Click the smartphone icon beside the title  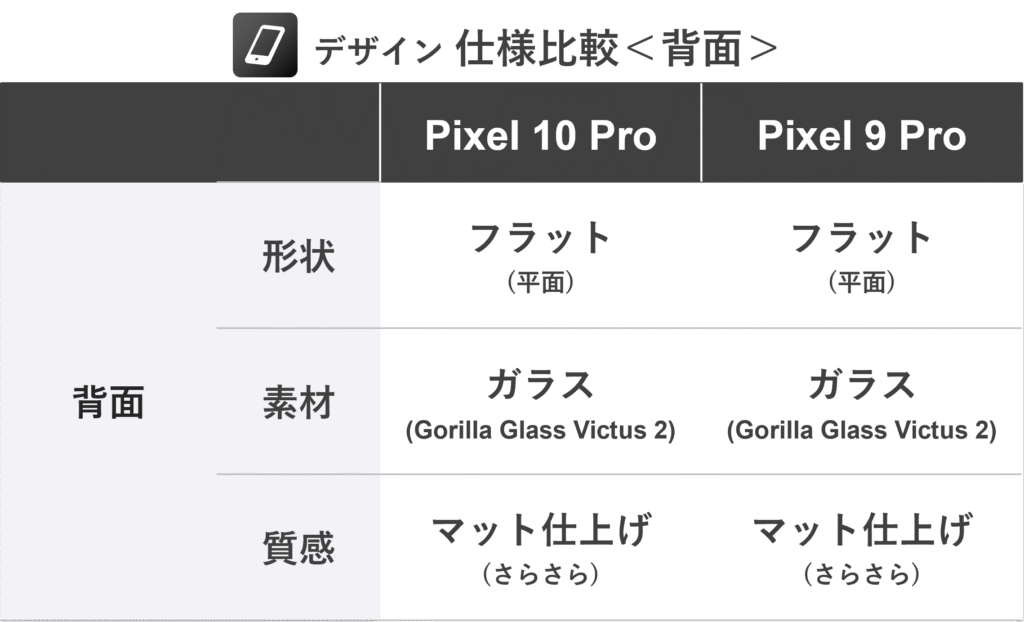tap(265, 45)
